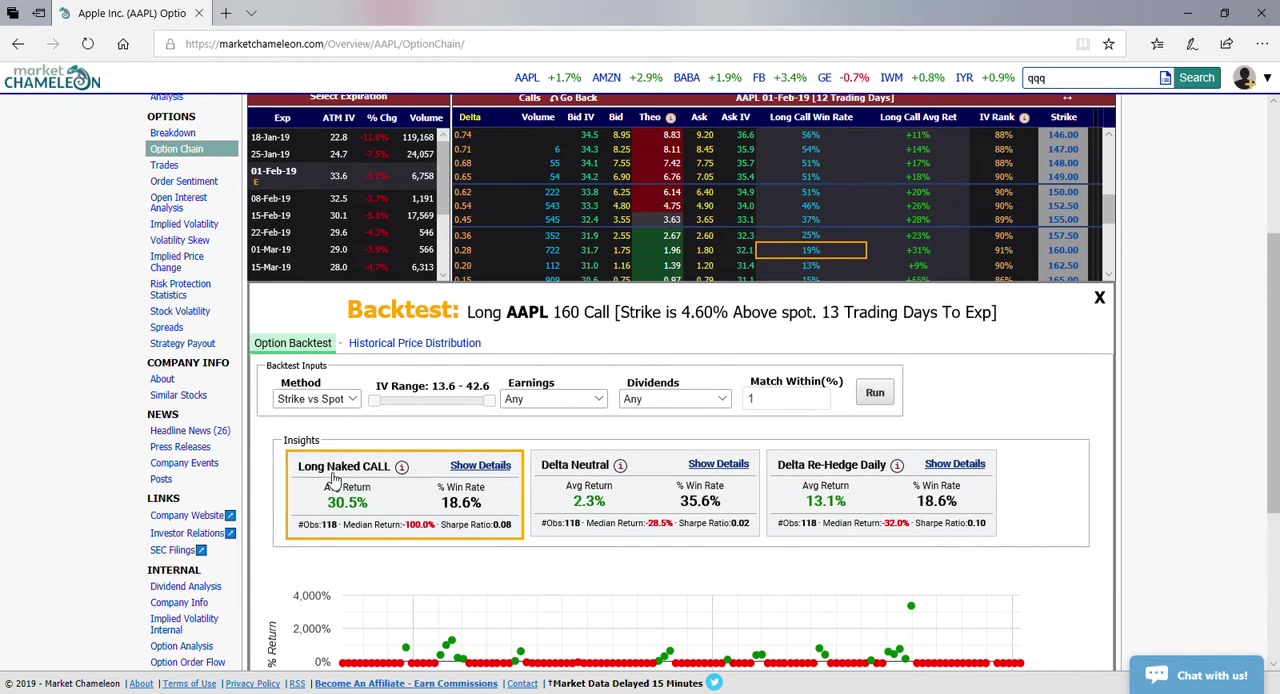Click the external link icon beside Company Website
Image resolution: width=1280 pixels, height=694 pixels.
[x=230, y=516]
